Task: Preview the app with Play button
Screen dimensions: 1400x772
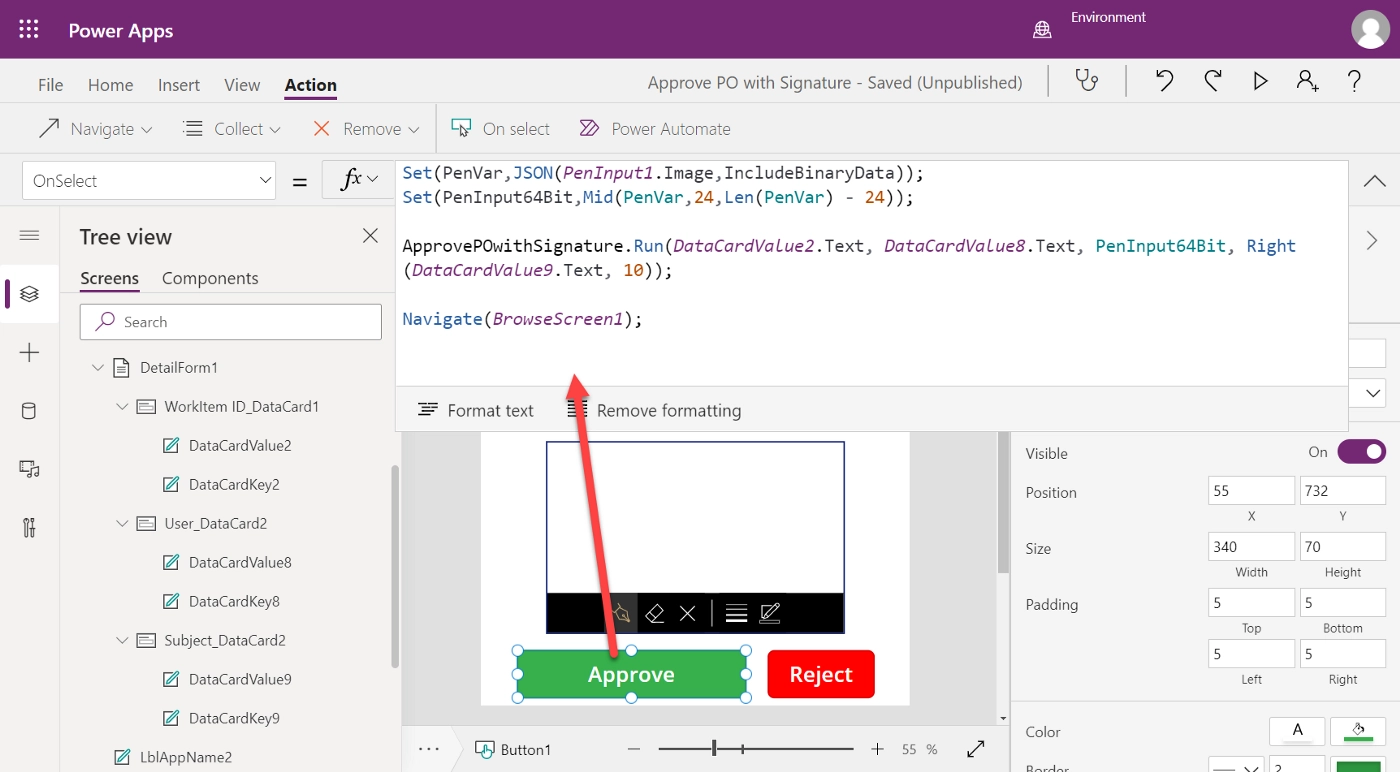Action: pos(1260,82)
